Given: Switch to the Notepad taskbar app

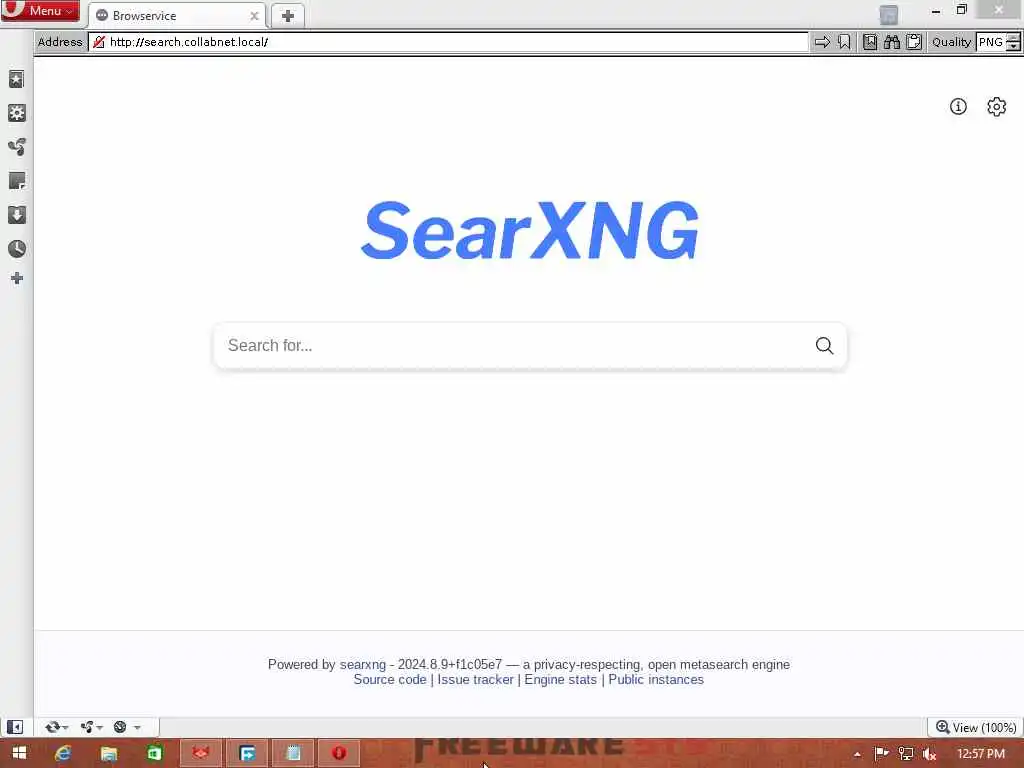Looking at the screenshot, I should coord(293,754).
